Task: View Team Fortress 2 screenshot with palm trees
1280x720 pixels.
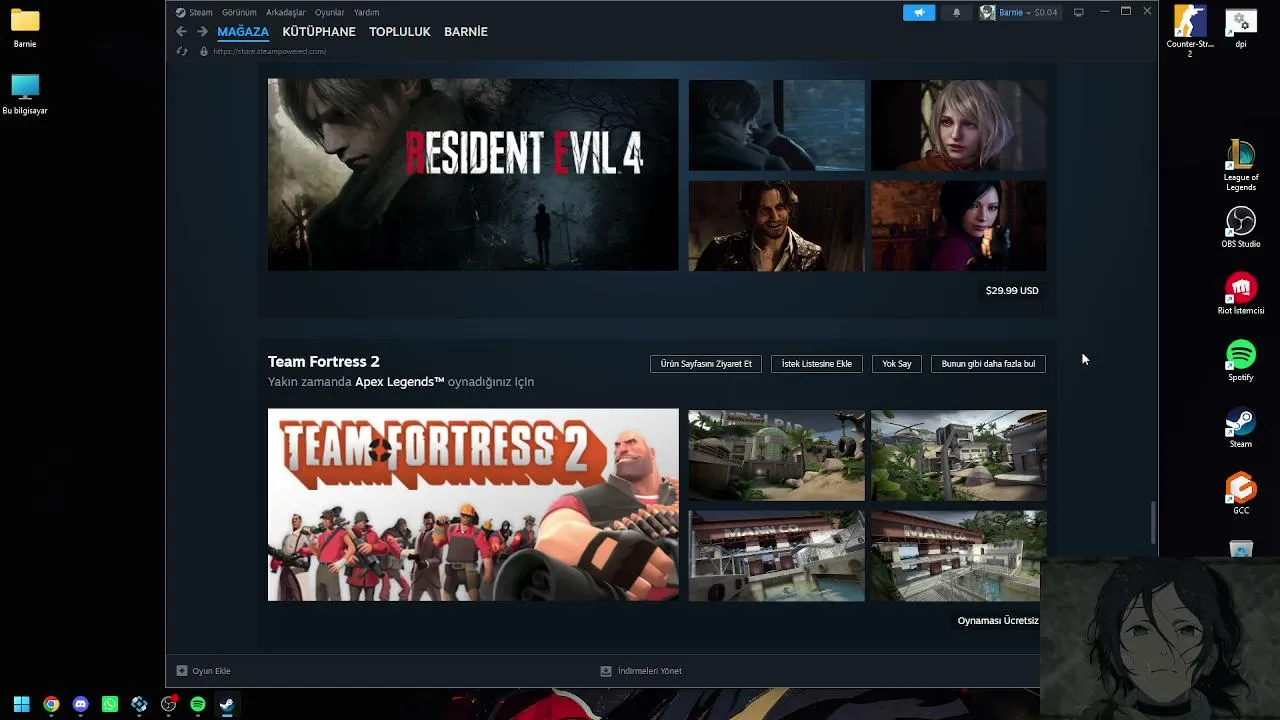Action: [959, 455]
